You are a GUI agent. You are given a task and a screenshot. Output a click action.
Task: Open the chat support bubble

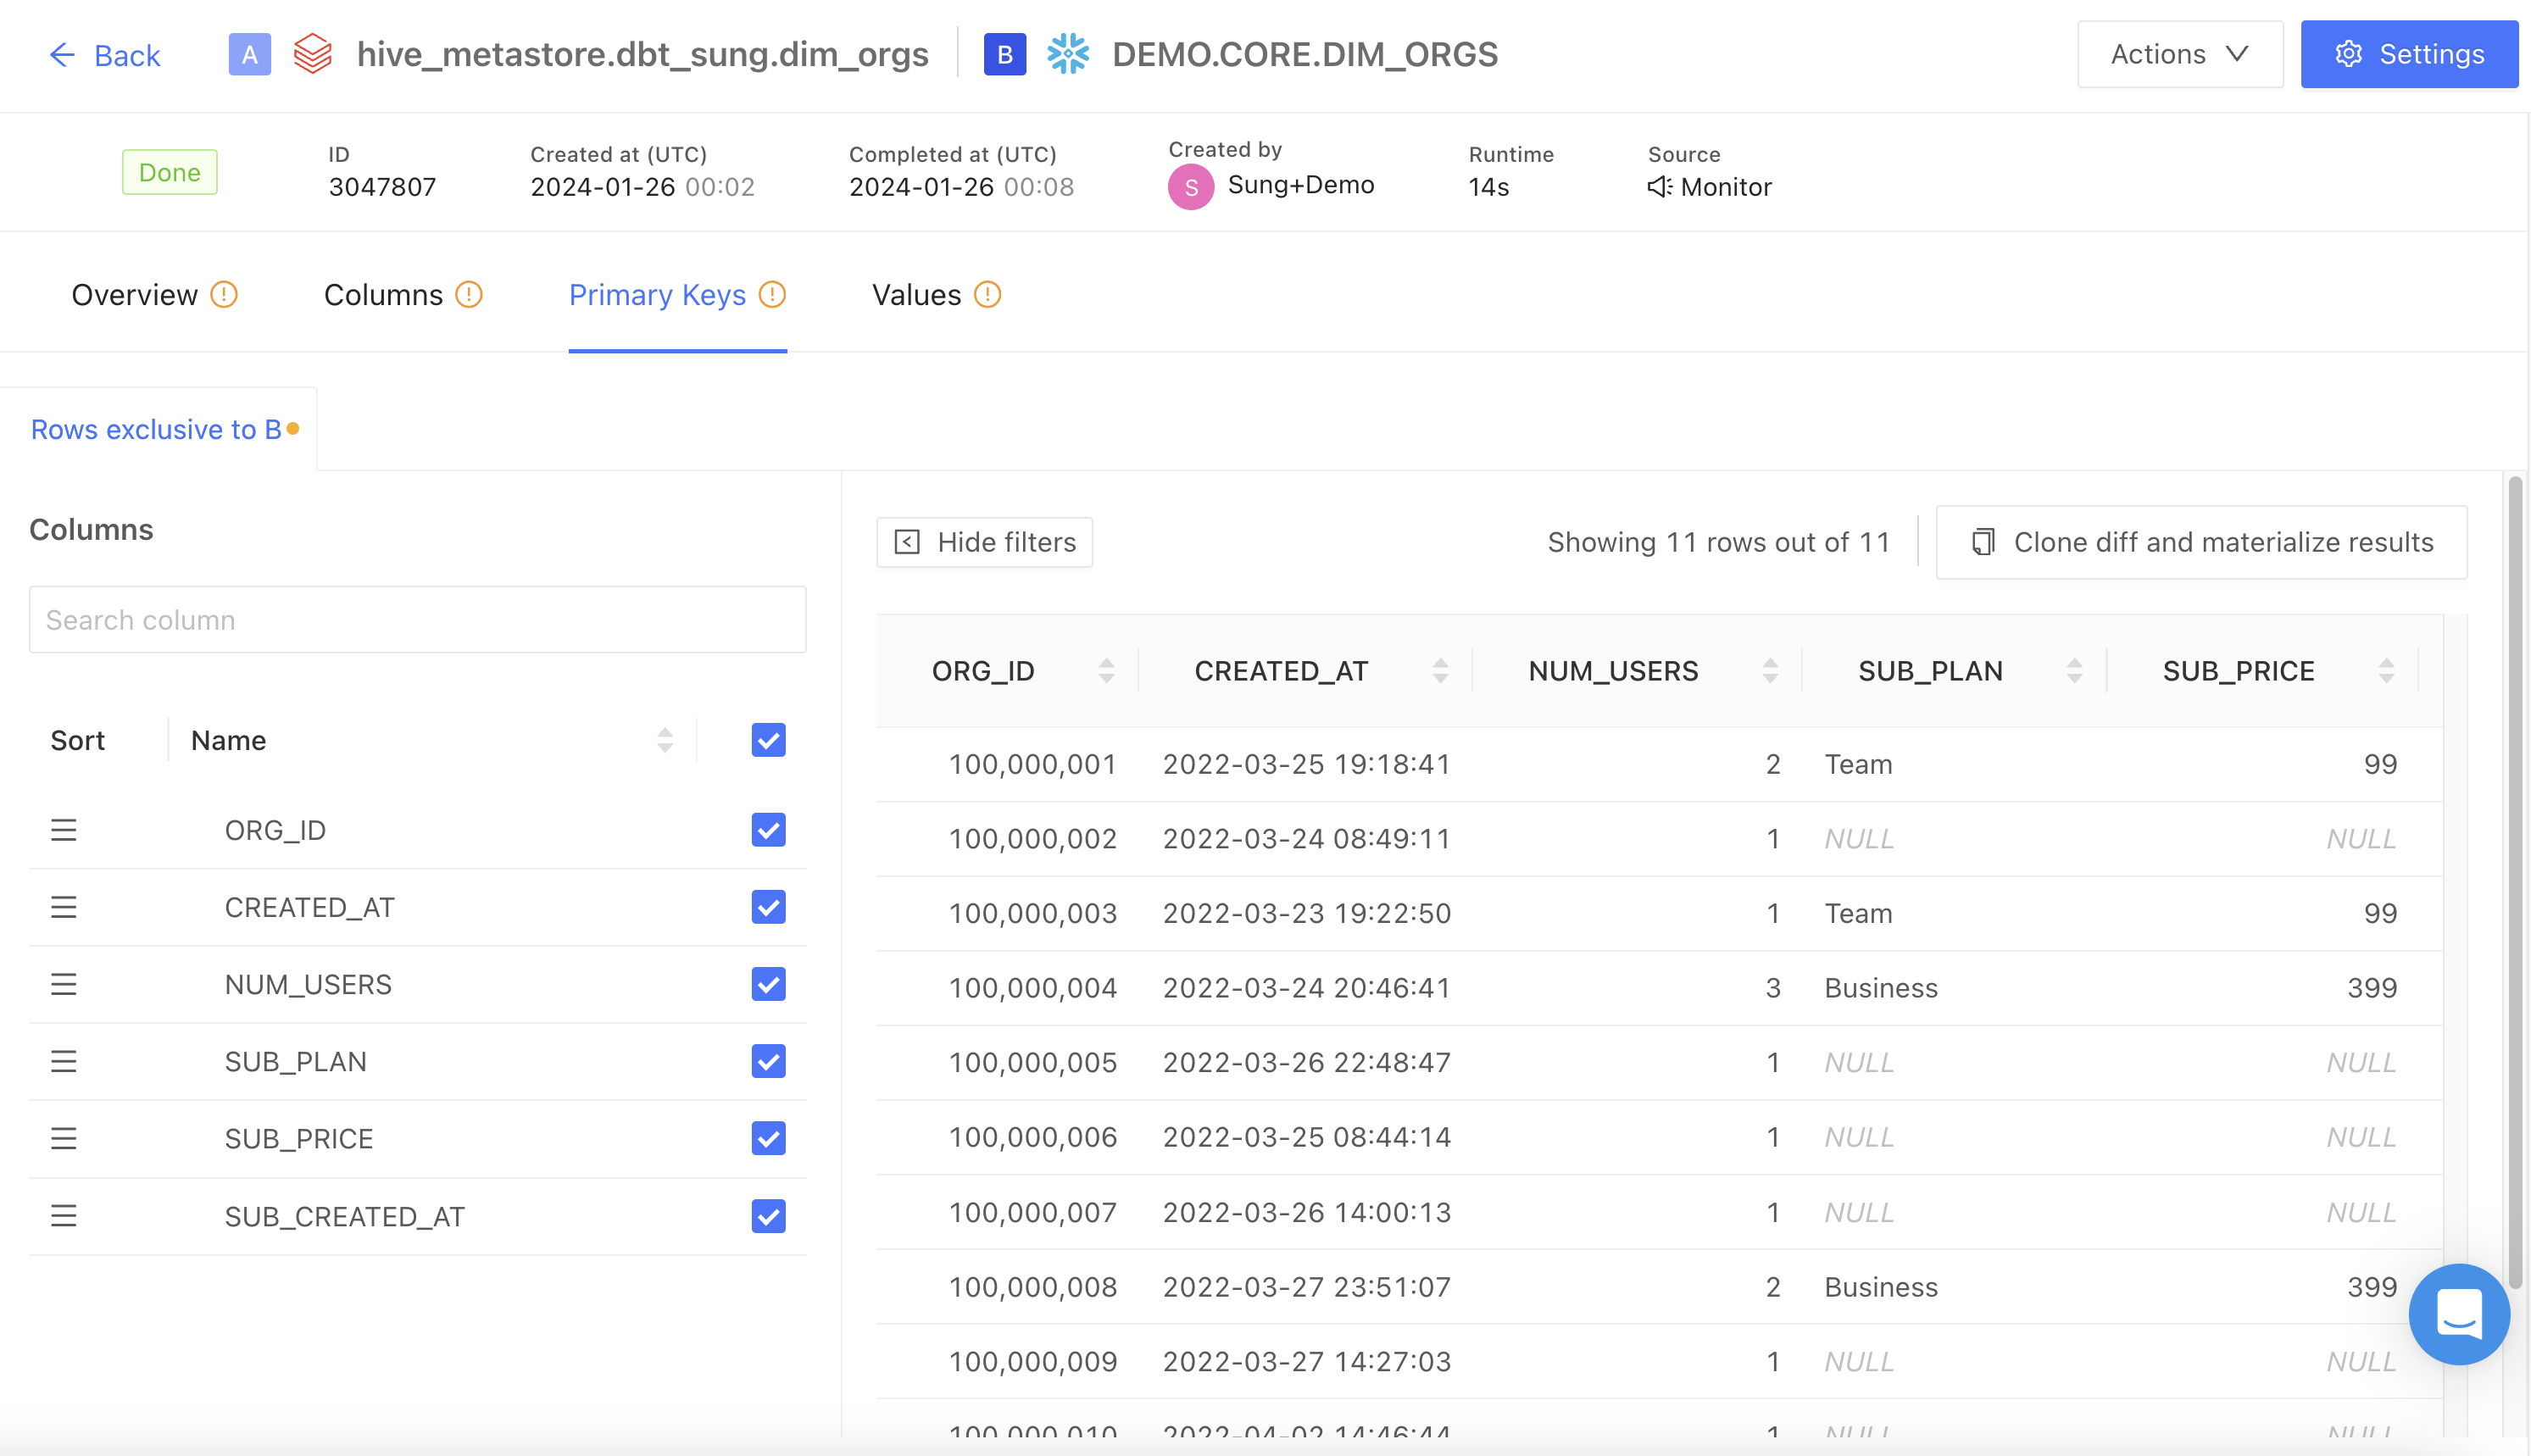(2458, 1314)
